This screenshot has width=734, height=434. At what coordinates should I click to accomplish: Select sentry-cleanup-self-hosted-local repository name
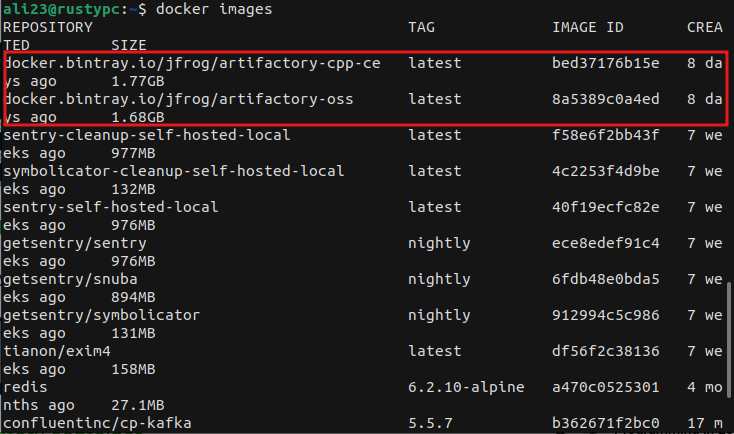coord(147,135)
